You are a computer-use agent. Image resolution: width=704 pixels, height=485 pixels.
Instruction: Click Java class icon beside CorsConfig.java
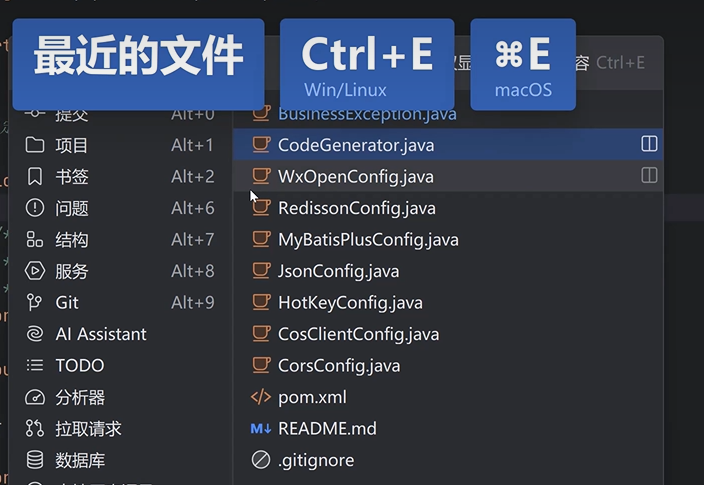click(x=261, y=365)
